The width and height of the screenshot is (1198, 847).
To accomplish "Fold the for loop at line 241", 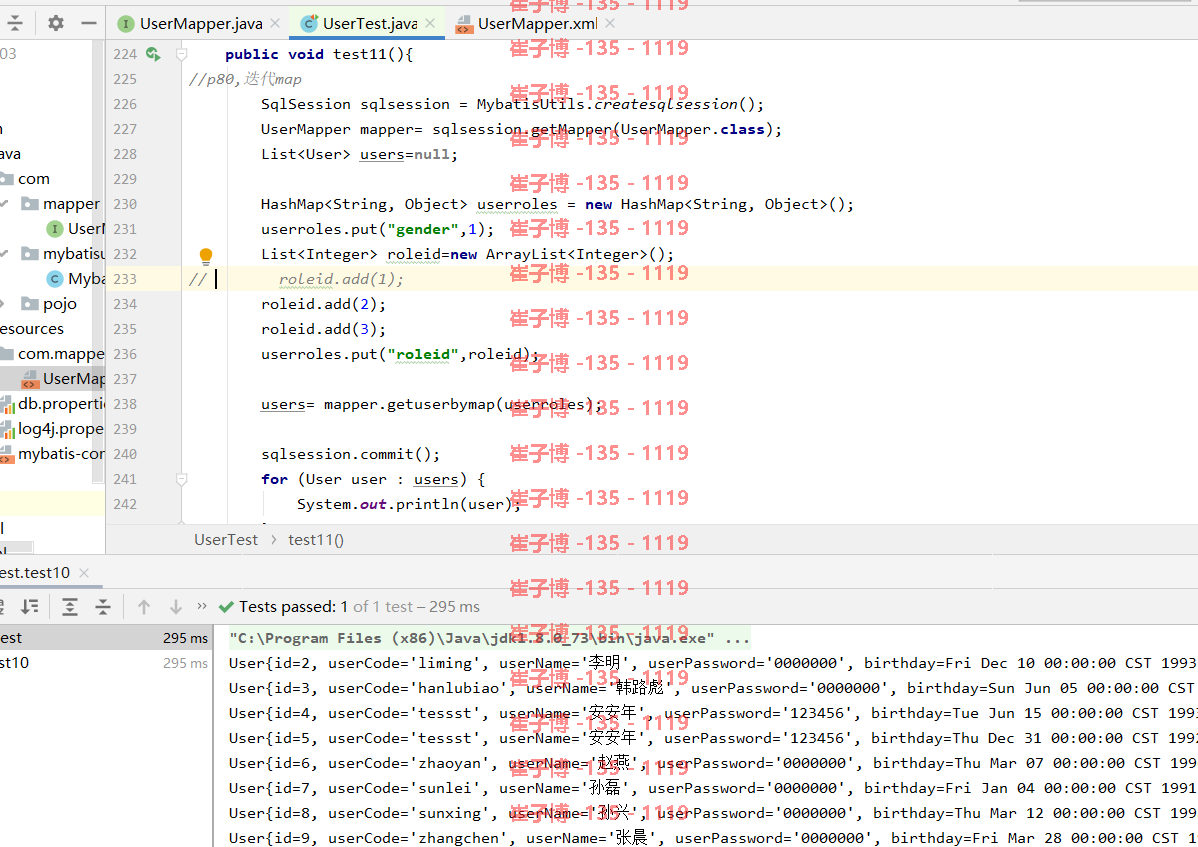I will point(182,480).
